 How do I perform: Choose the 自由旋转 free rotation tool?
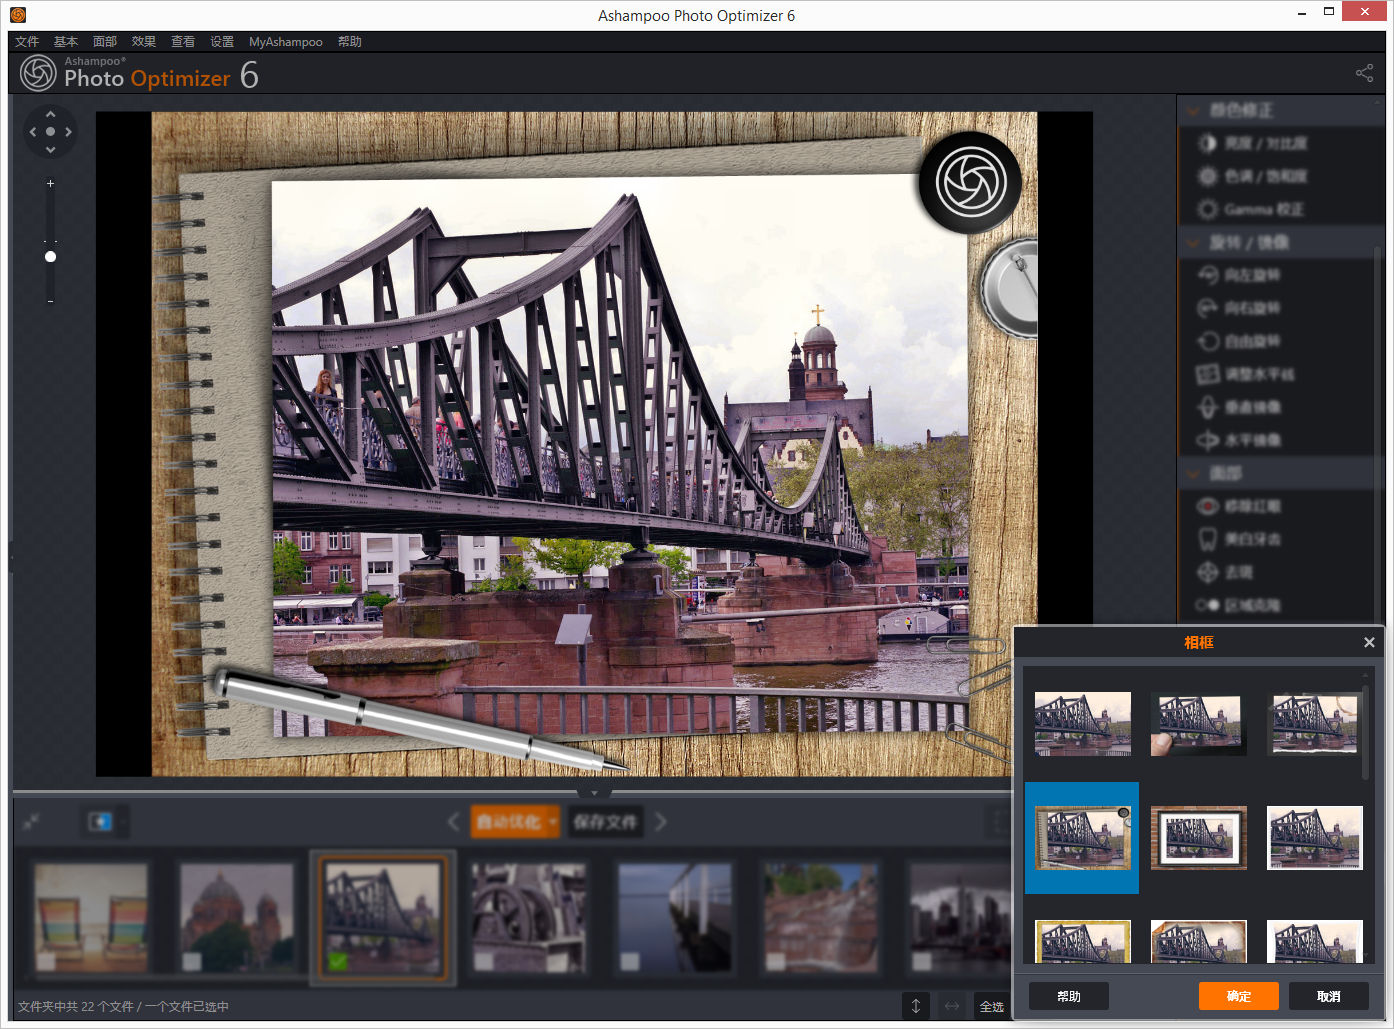click(1238, 341)
